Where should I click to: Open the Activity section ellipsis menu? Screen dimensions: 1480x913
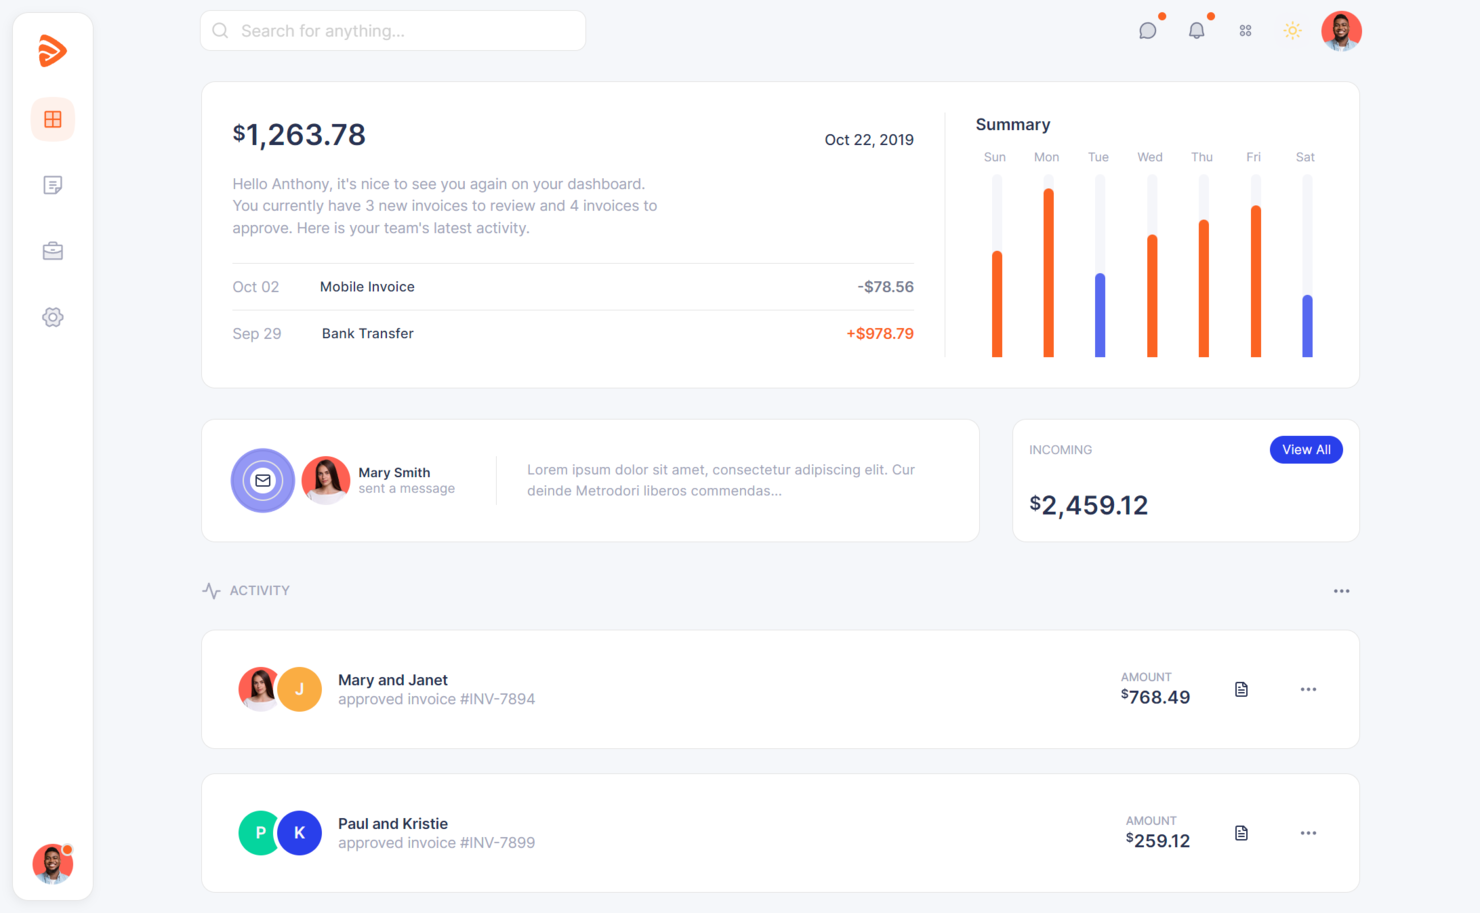pos(1341,590)
